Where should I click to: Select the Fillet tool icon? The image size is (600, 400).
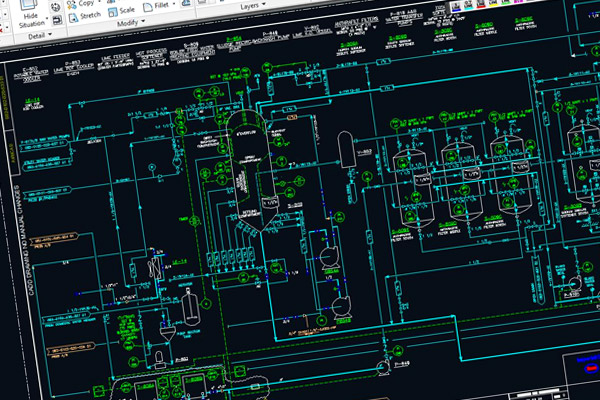[148, 7]
